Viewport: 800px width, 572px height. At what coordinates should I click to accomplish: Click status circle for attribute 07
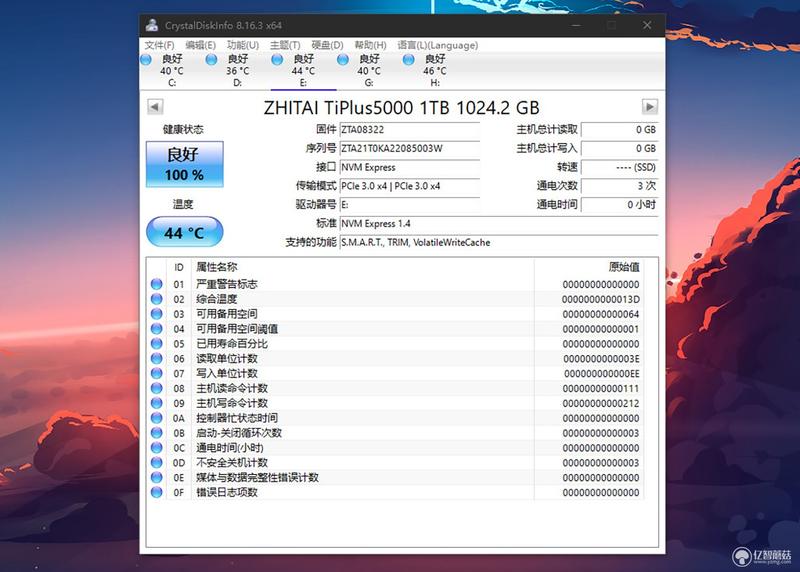157,374
